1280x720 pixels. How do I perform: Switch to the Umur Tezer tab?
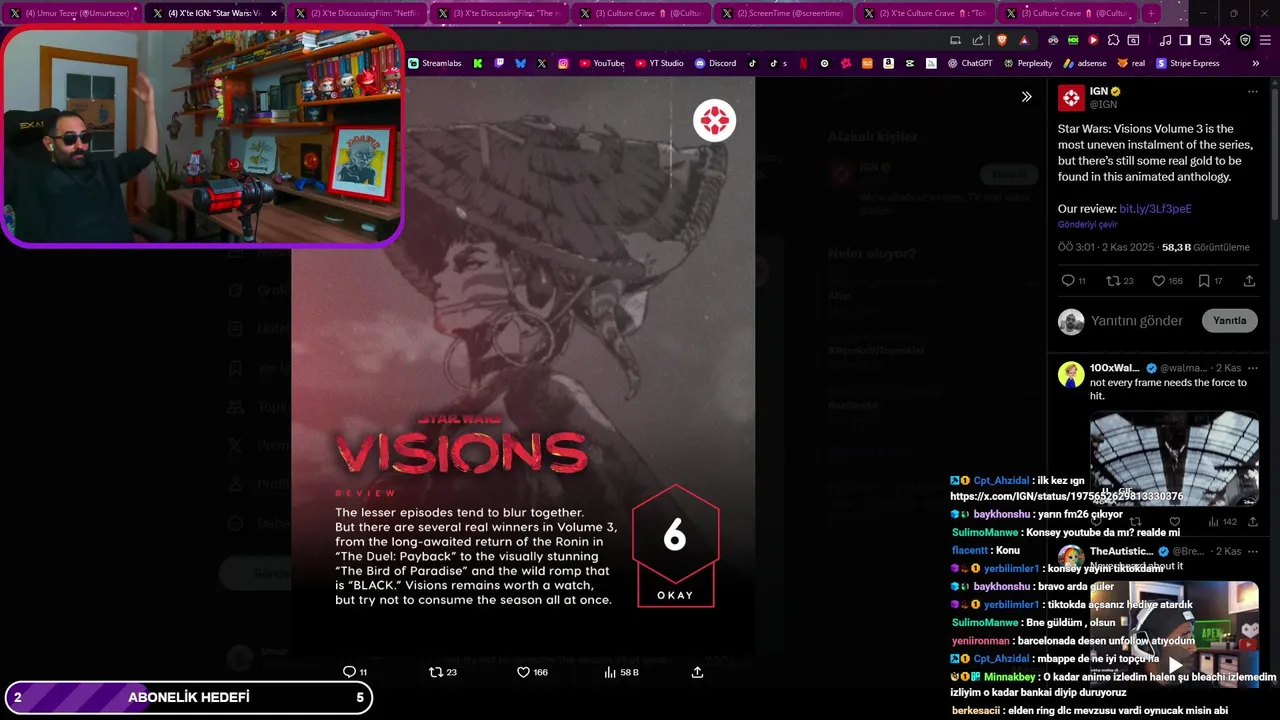coord(72,13)
